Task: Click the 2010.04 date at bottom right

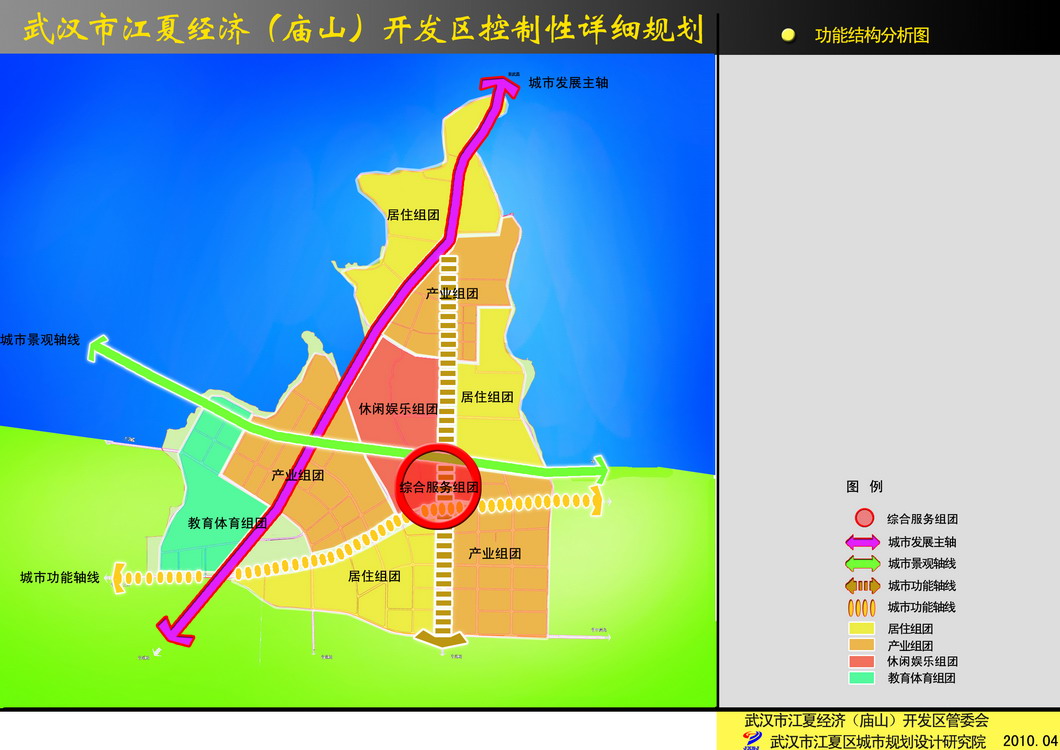Action: (1027, 738)
